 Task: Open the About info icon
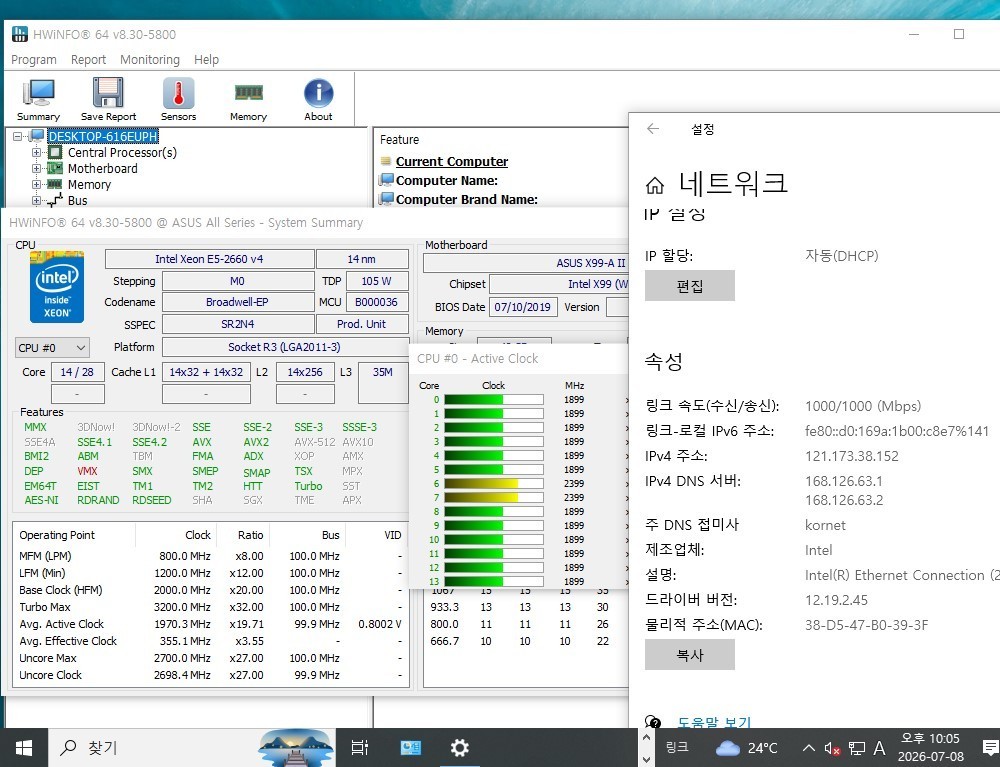click(318, 93)
